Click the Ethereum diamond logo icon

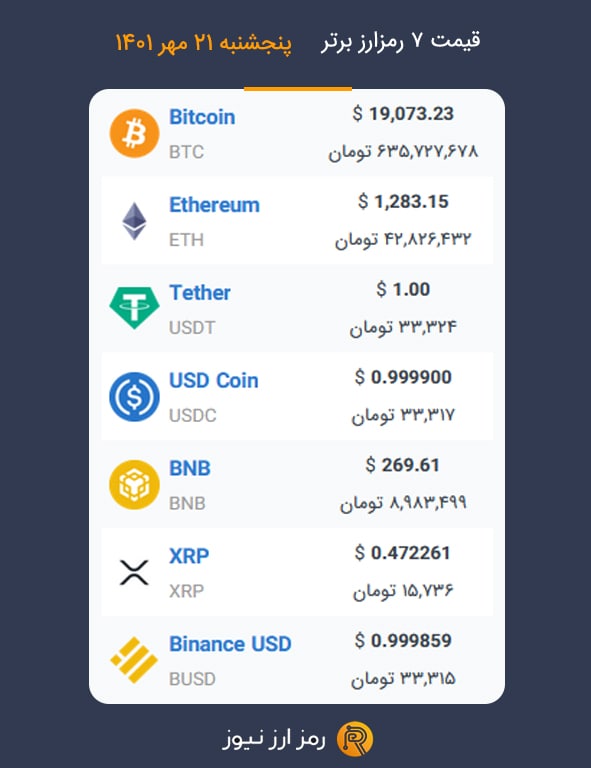point(134,221)
